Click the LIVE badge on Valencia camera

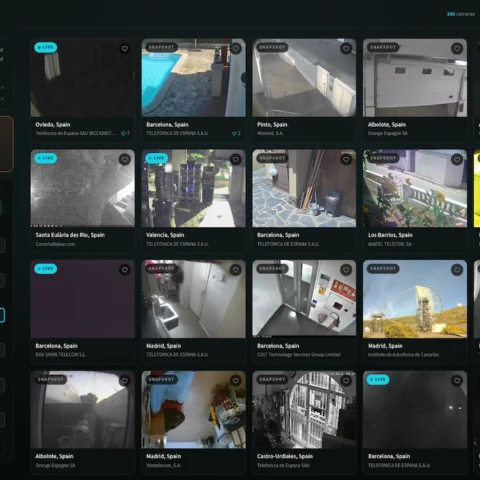156,158
